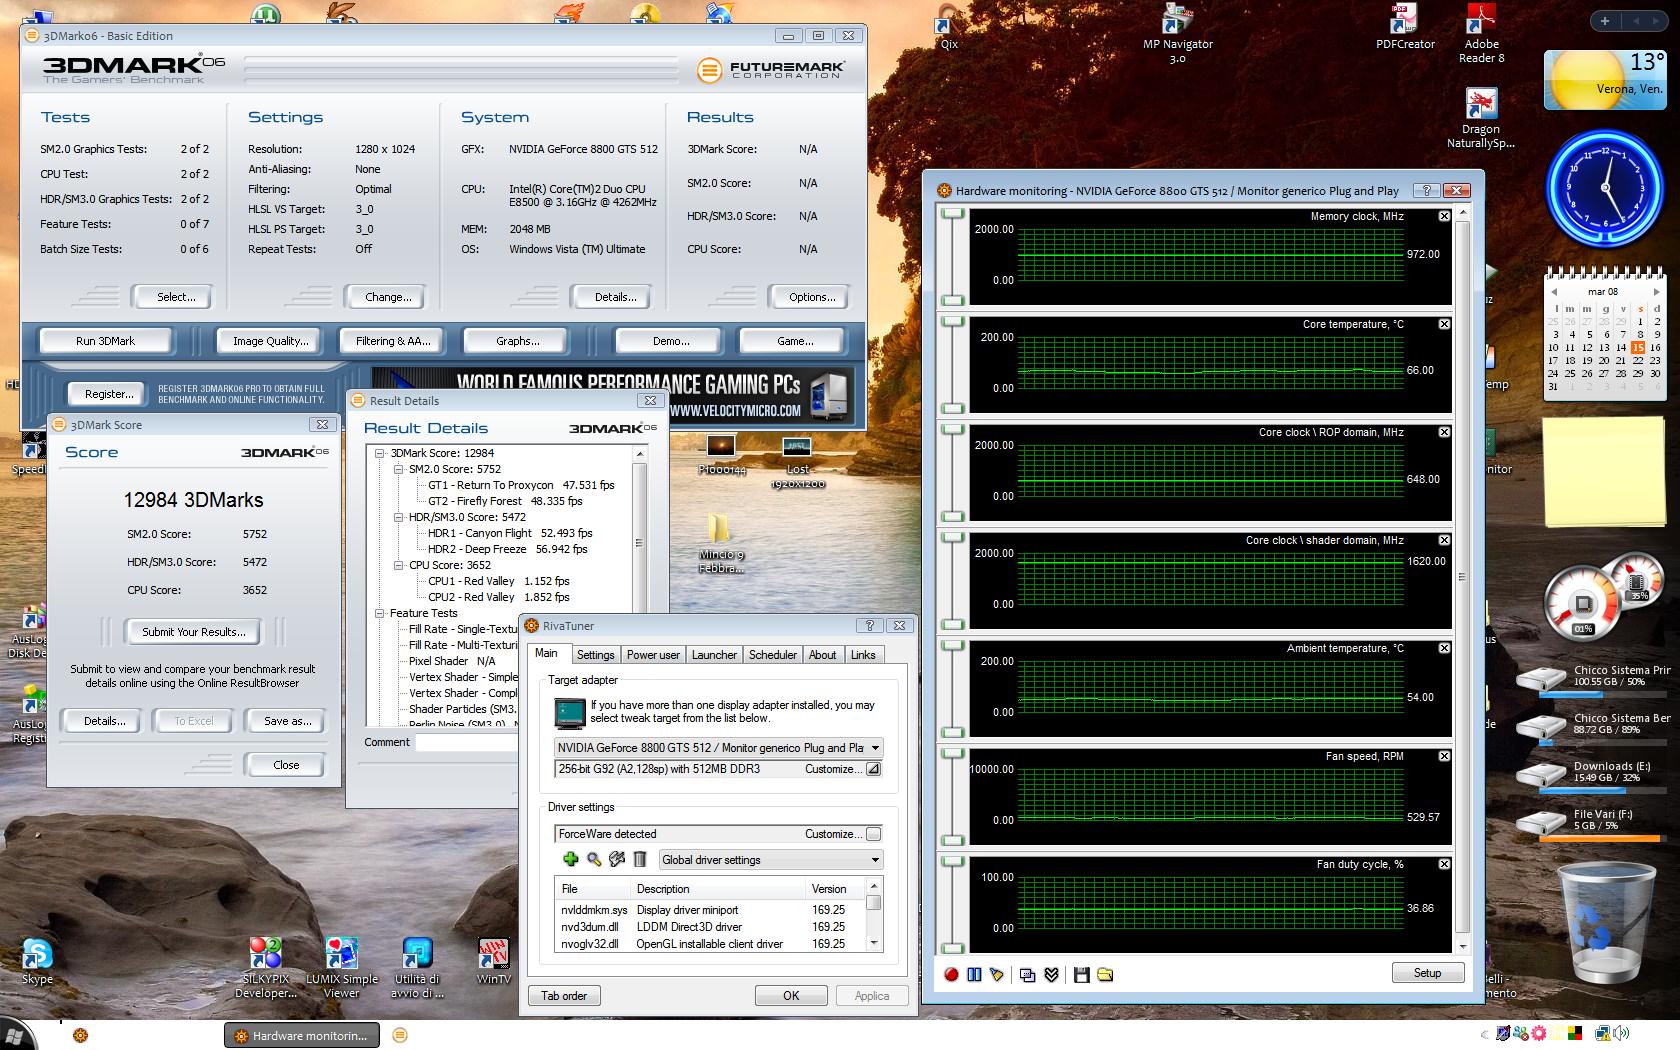The image size is (1680, 1050).
Task: Open the Mincio 9 Febbraio folder on desktop
Action: pos(720,545)
